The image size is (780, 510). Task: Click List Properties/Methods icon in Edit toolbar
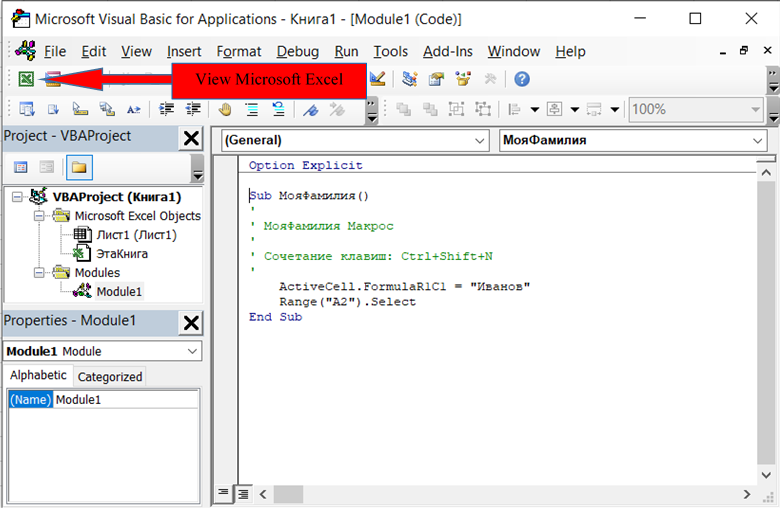tap(26, 109)
